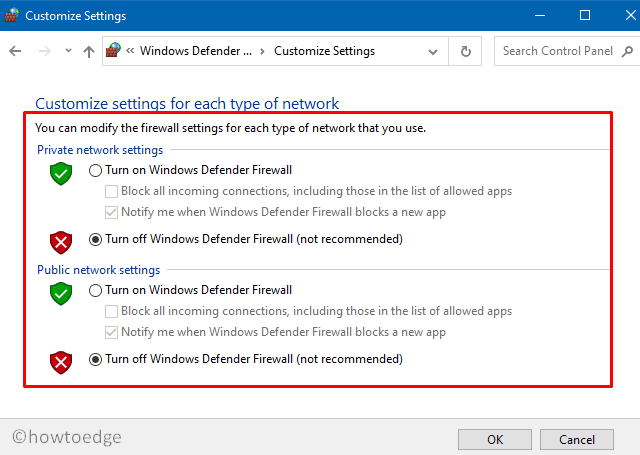This screenshot has width=640, height=455.
Task: Check block all incoming under Private settings
Action: point(111,191)
